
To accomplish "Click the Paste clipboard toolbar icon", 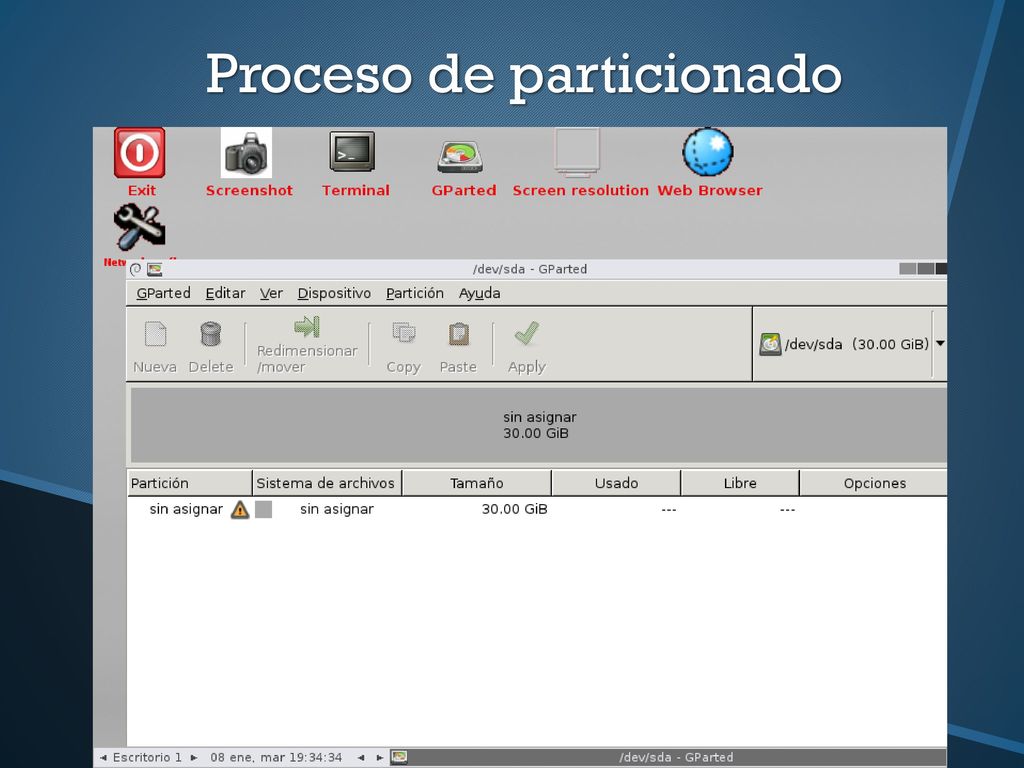I will pos(458,334).
